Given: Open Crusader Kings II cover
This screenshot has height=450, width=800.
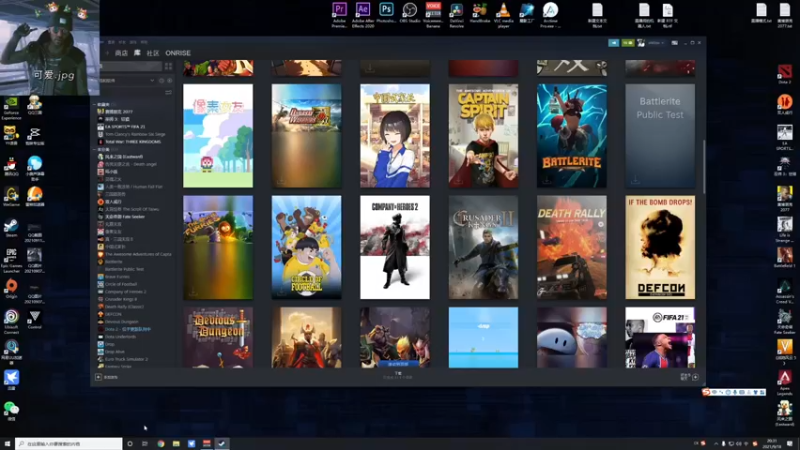Looking at the screenshot, I should pos(483,247).
